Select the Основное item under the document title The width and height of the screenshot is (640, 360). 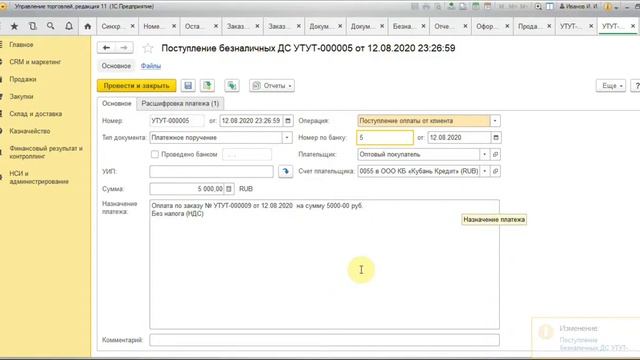[x=116, y=66]
